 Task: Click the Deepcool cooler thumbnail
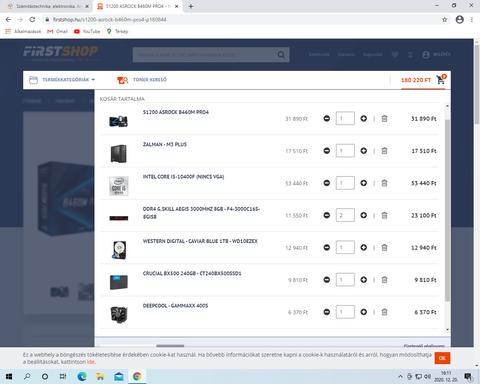119,315
